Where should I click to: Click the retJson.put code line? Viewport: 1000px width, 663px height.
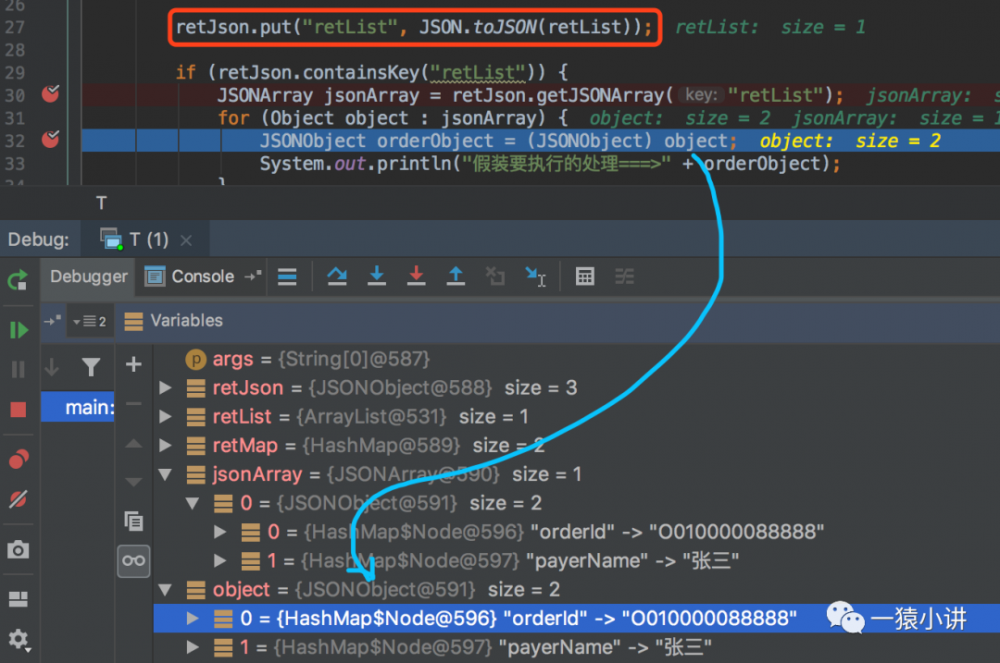click(x=415, y=27)
